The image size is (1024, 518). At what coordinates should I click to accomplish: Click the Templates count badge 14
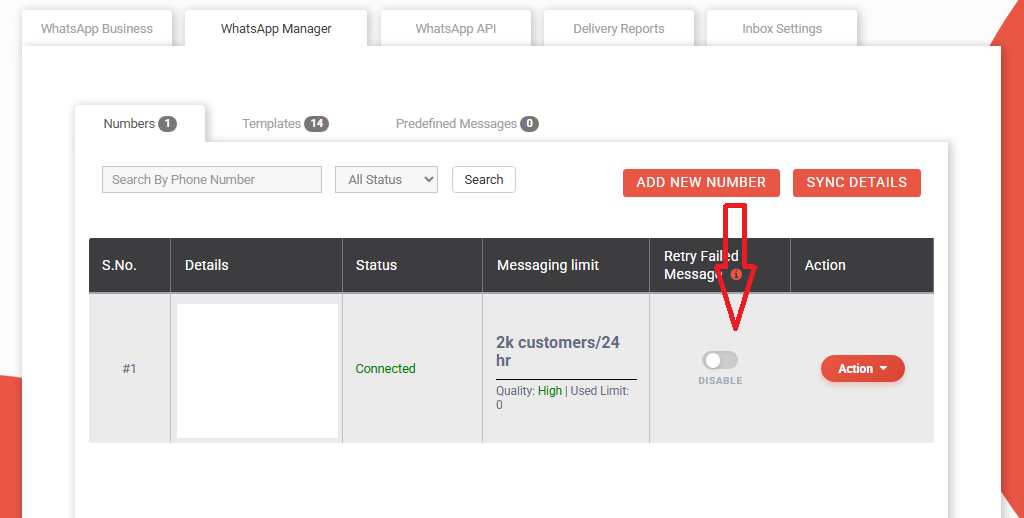[x=317, y=123]
